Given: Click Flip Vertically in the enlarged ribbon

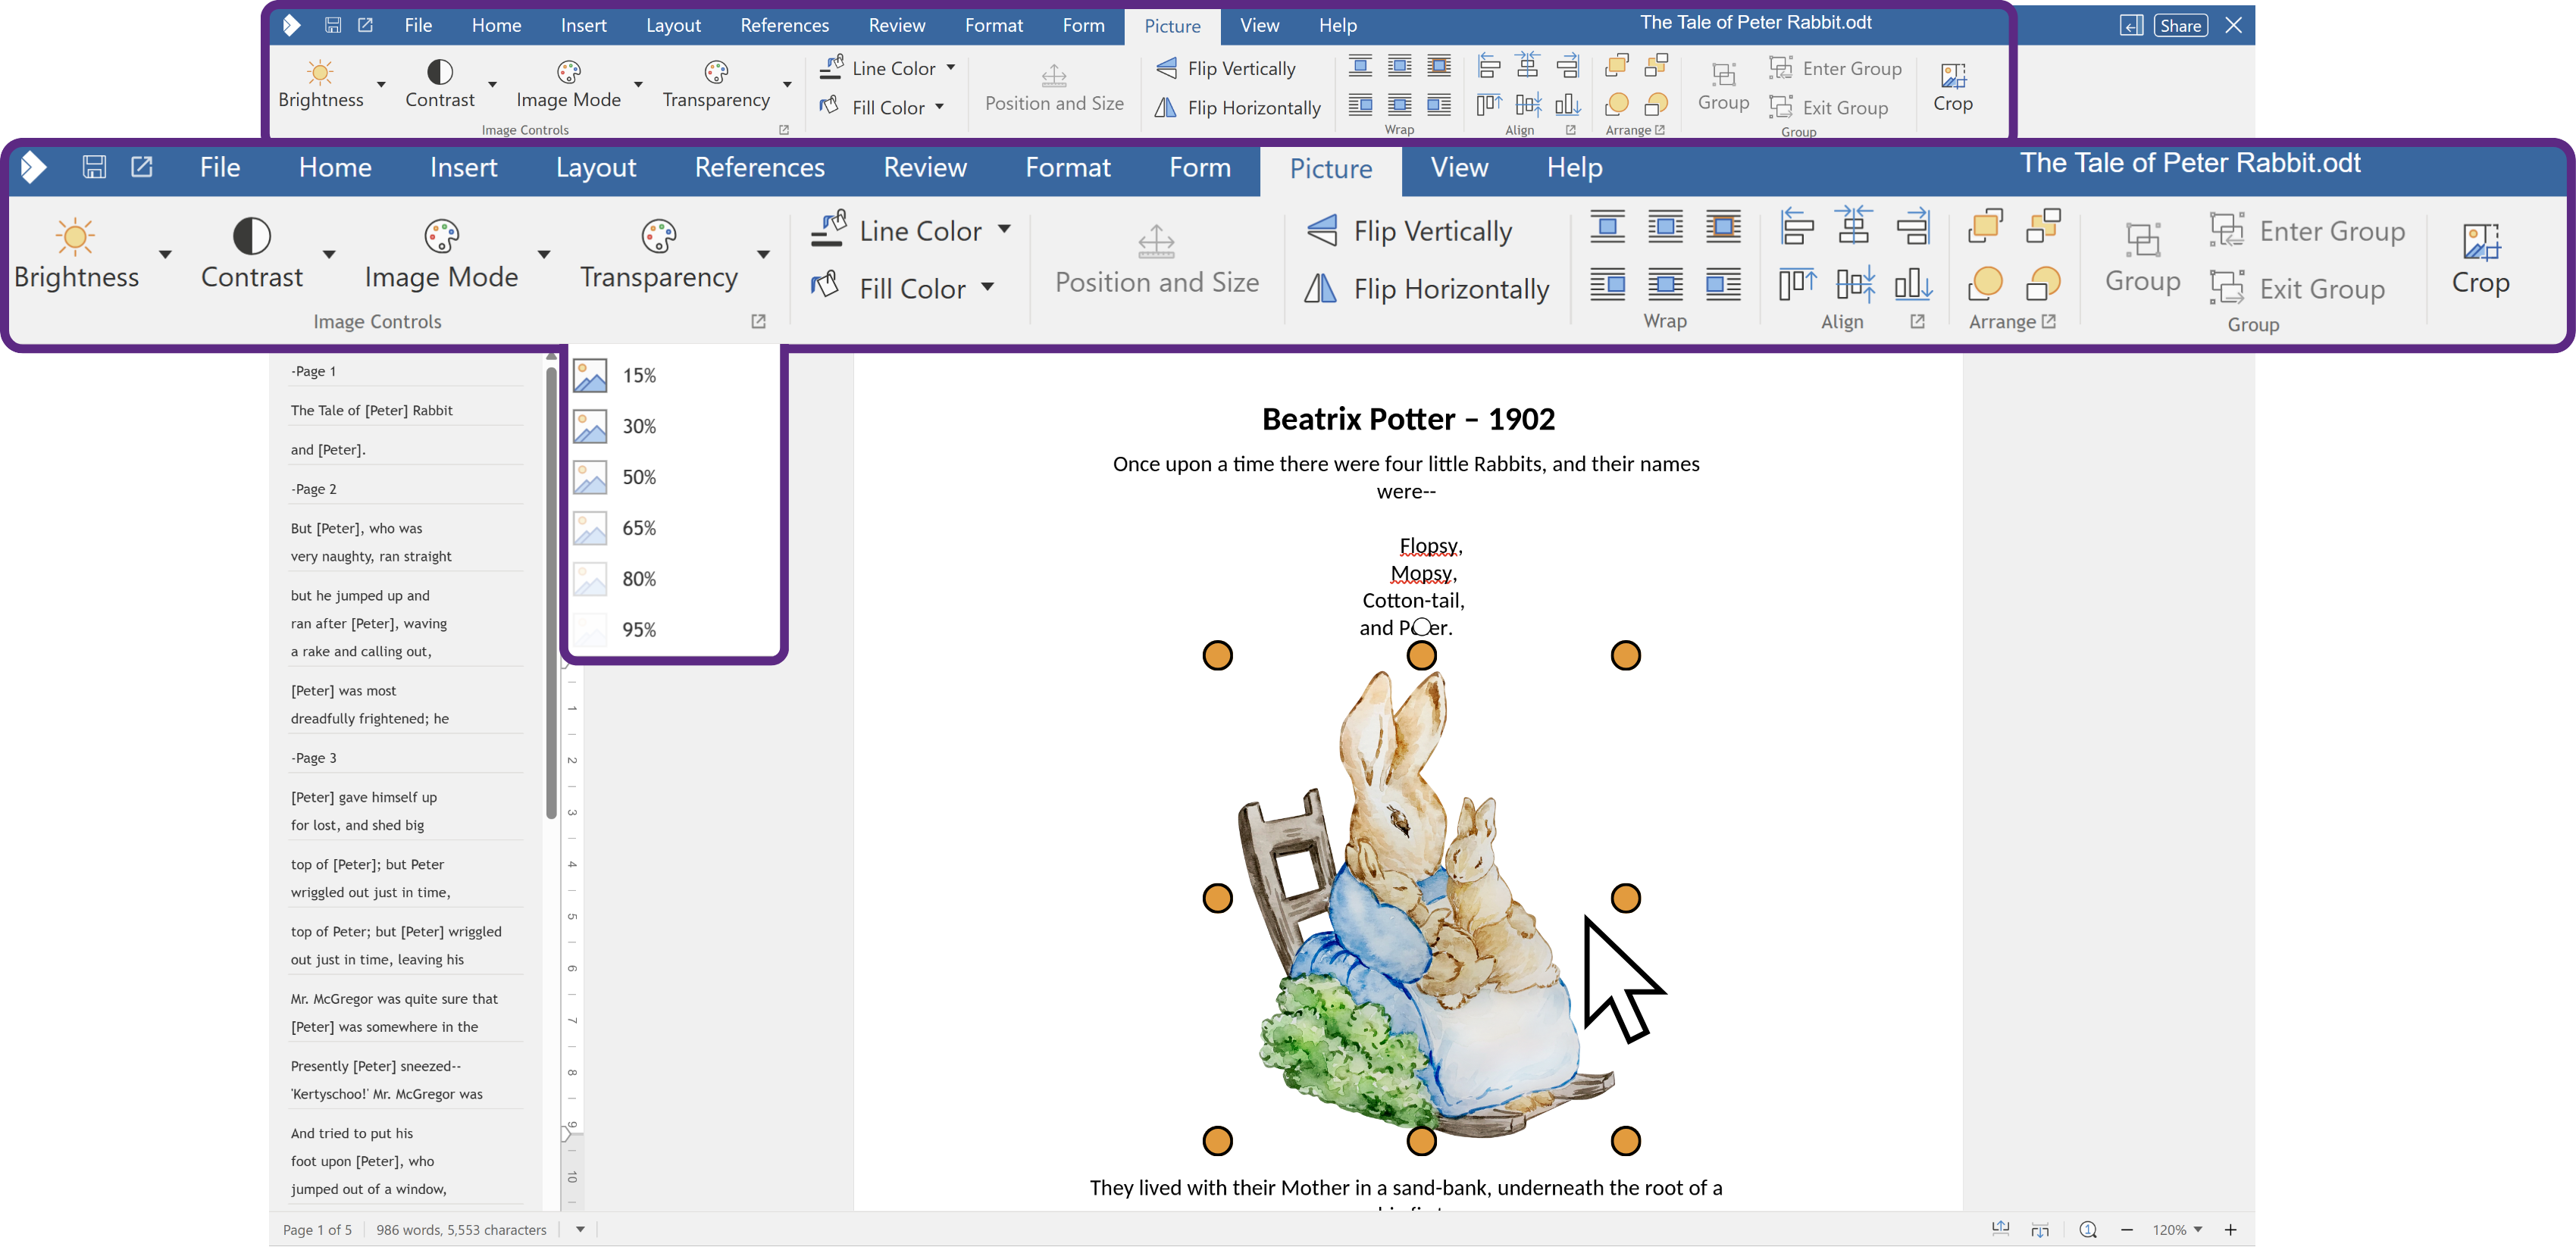Looking at the screenshot, I should pyautogui.click(x=1410, y=231).
